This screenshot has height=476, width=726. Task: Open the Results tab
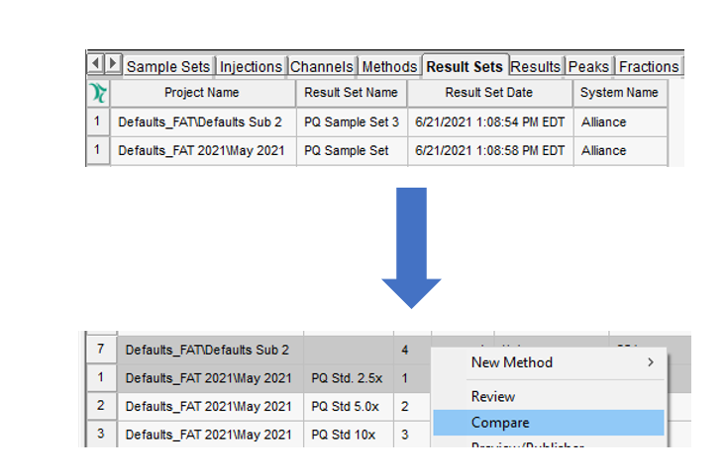[535, 67]
